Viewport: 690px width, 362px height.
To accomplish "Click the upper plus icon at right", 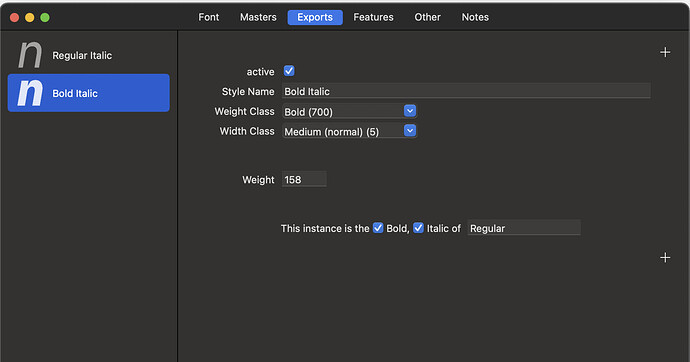I will coord(665,52).
